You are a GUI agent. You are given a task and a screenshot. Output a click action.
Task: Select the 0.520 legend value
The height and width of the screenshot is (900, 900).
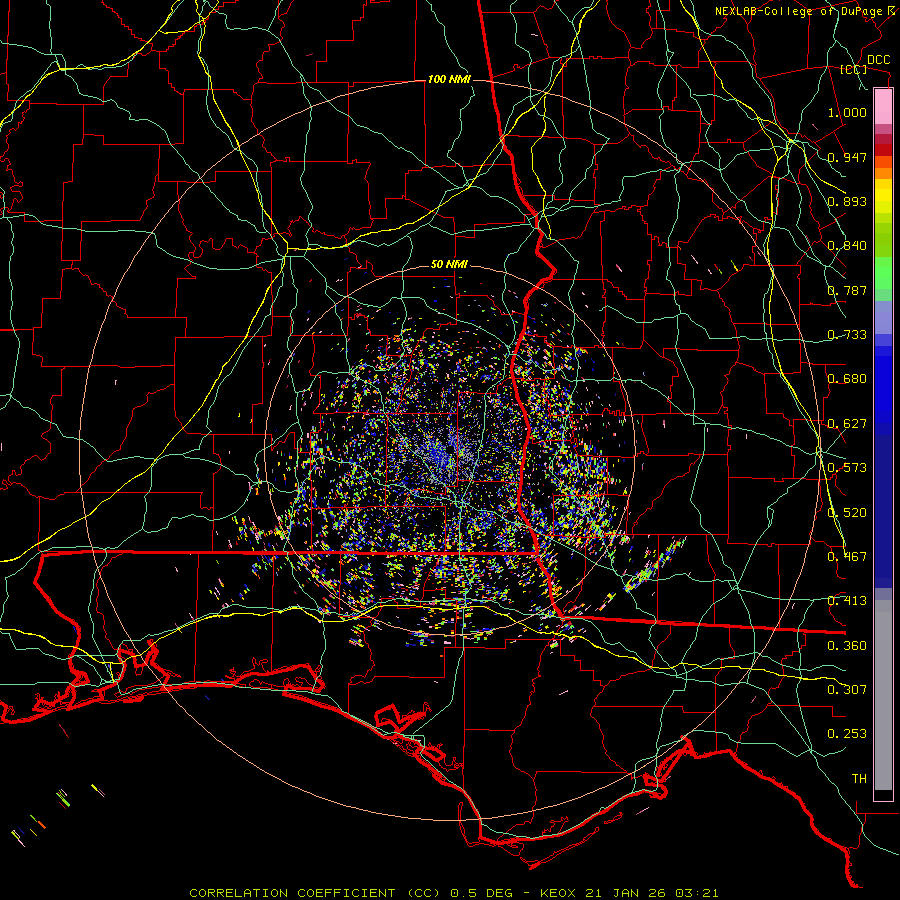(847, 513)
